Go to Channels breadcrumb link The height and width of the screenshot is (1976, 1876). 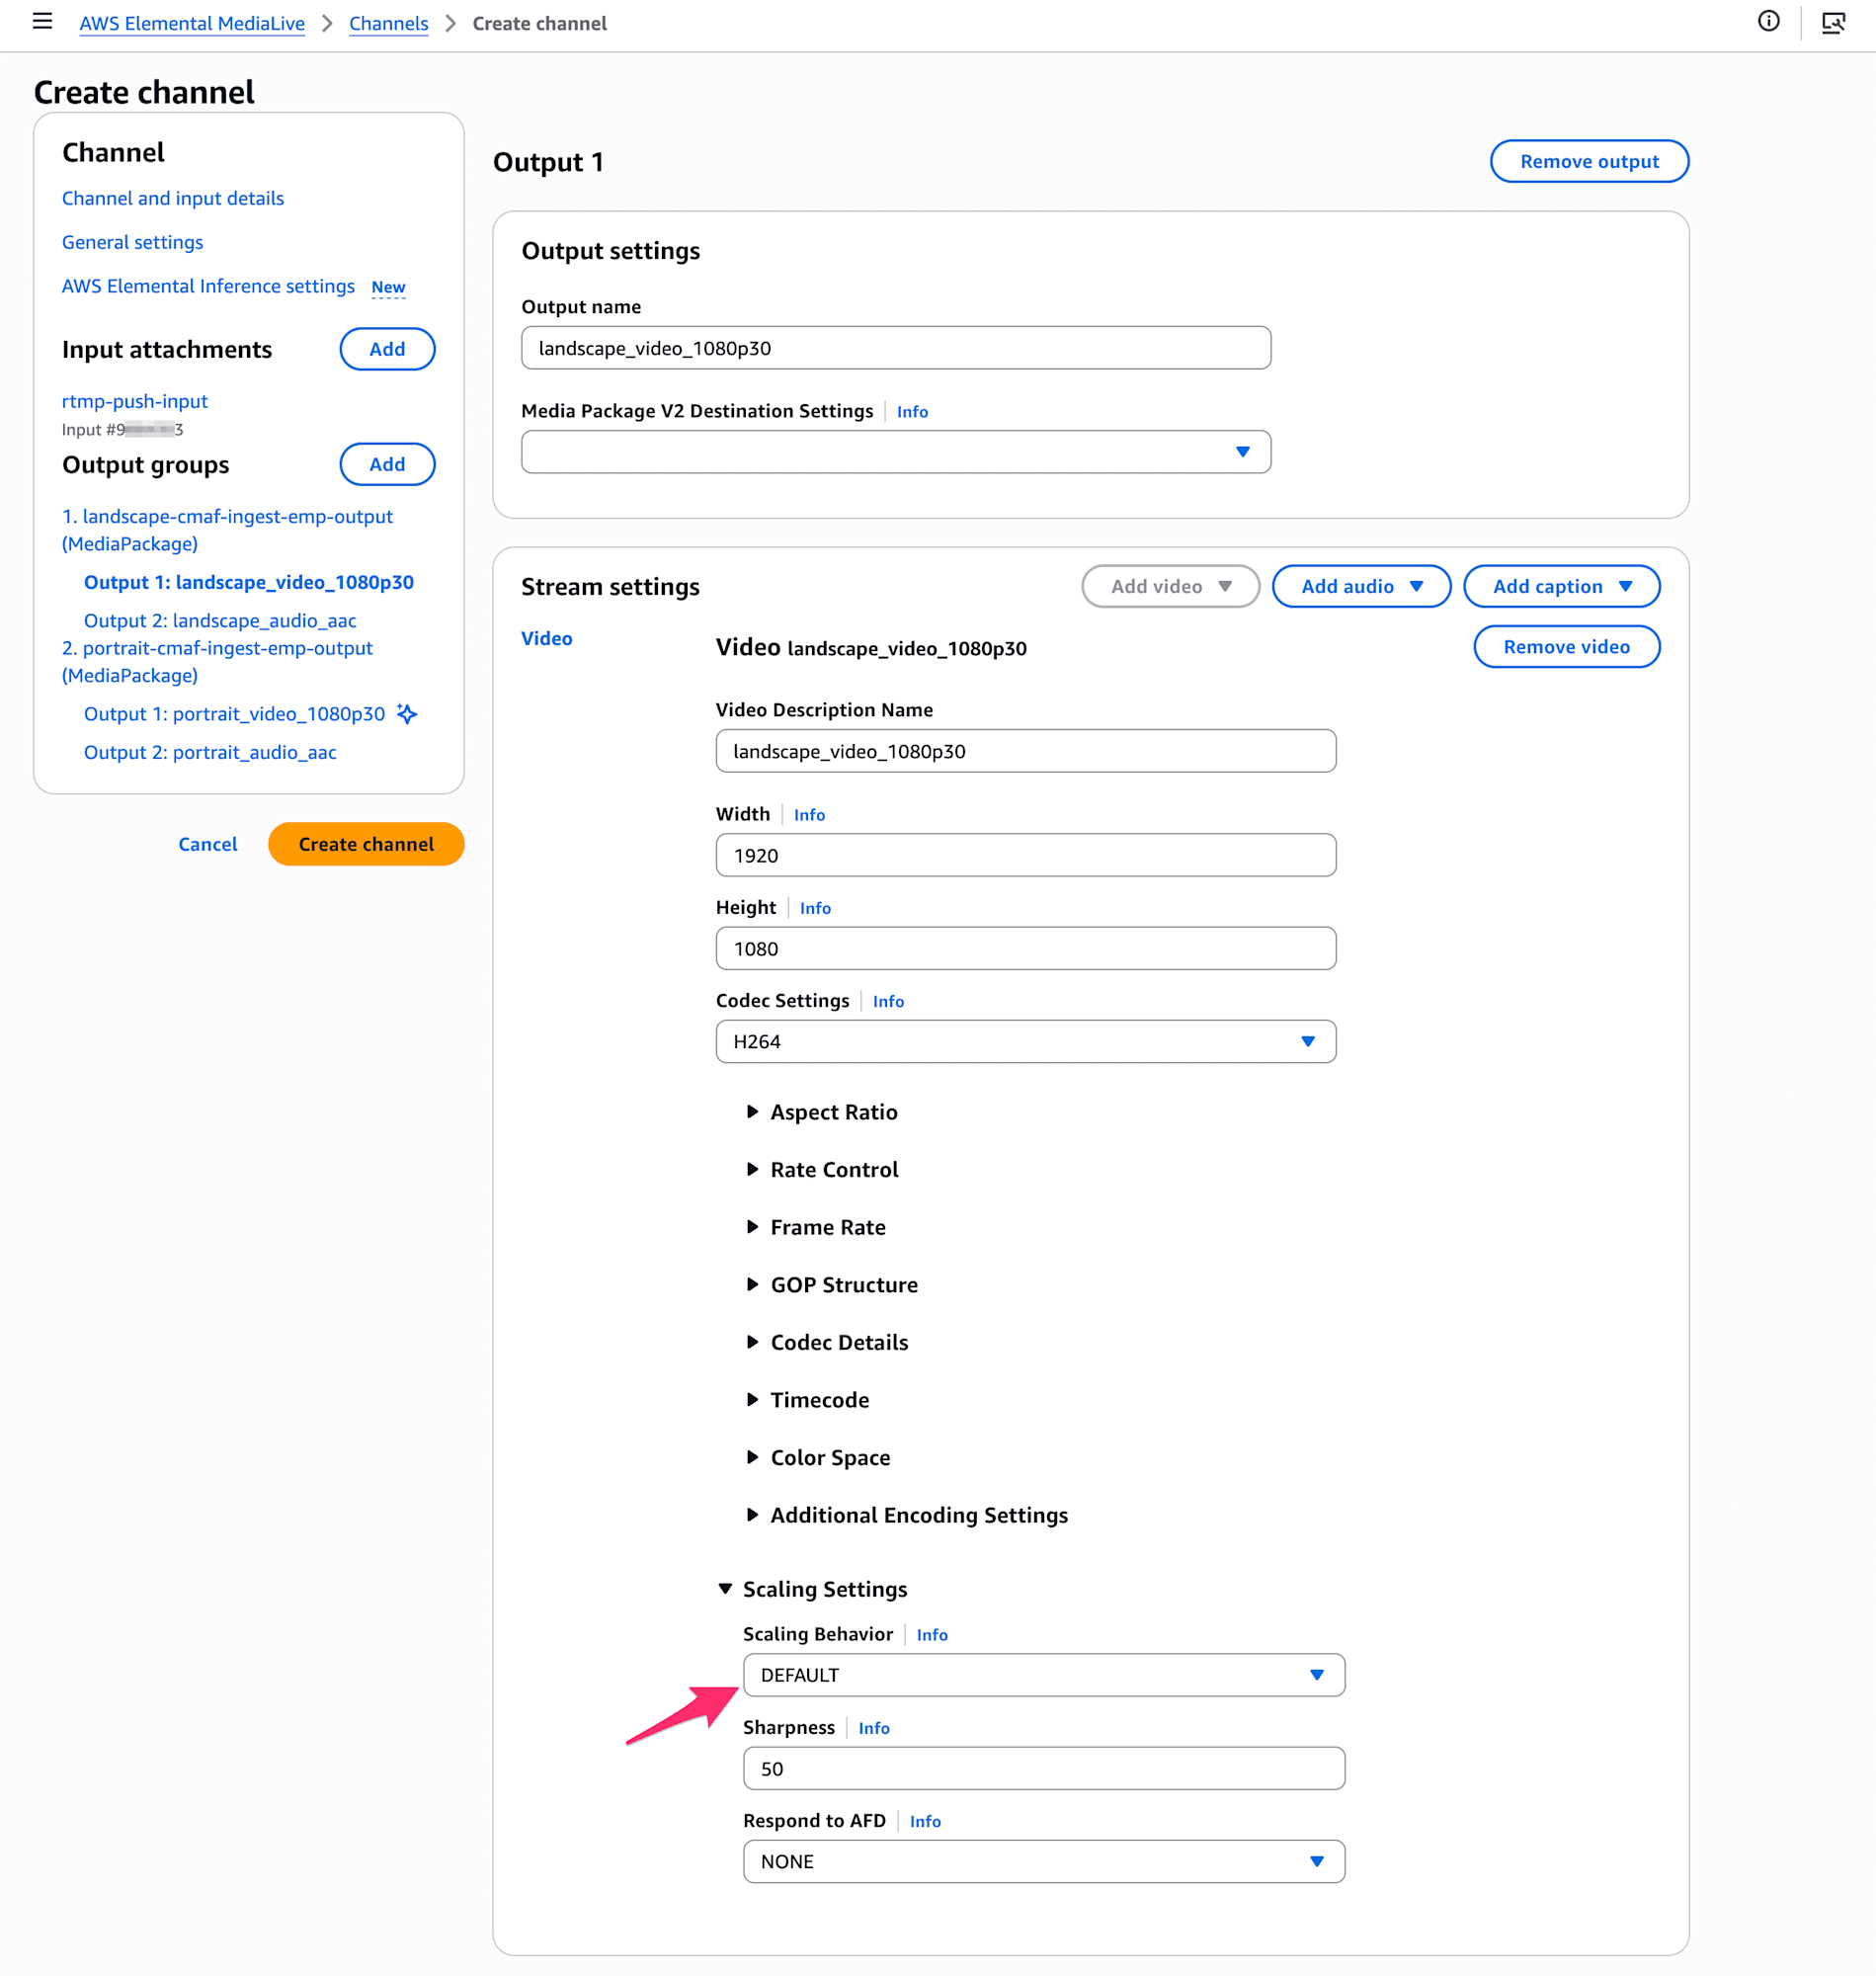click(388, 23)
